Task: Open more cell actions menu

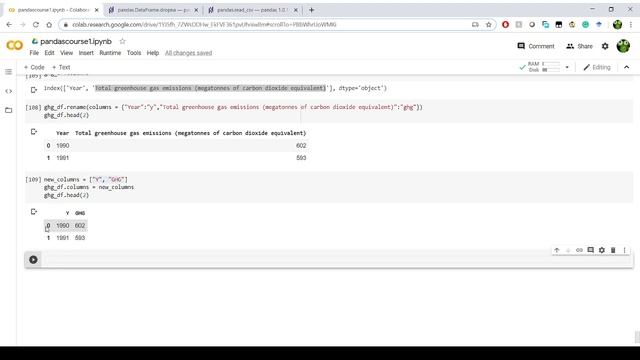Action: pyautogui.click(x=624, y=250)
